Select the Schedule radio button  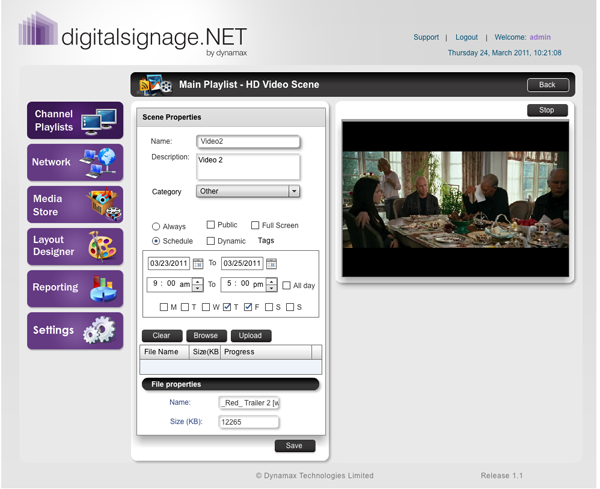156,241
